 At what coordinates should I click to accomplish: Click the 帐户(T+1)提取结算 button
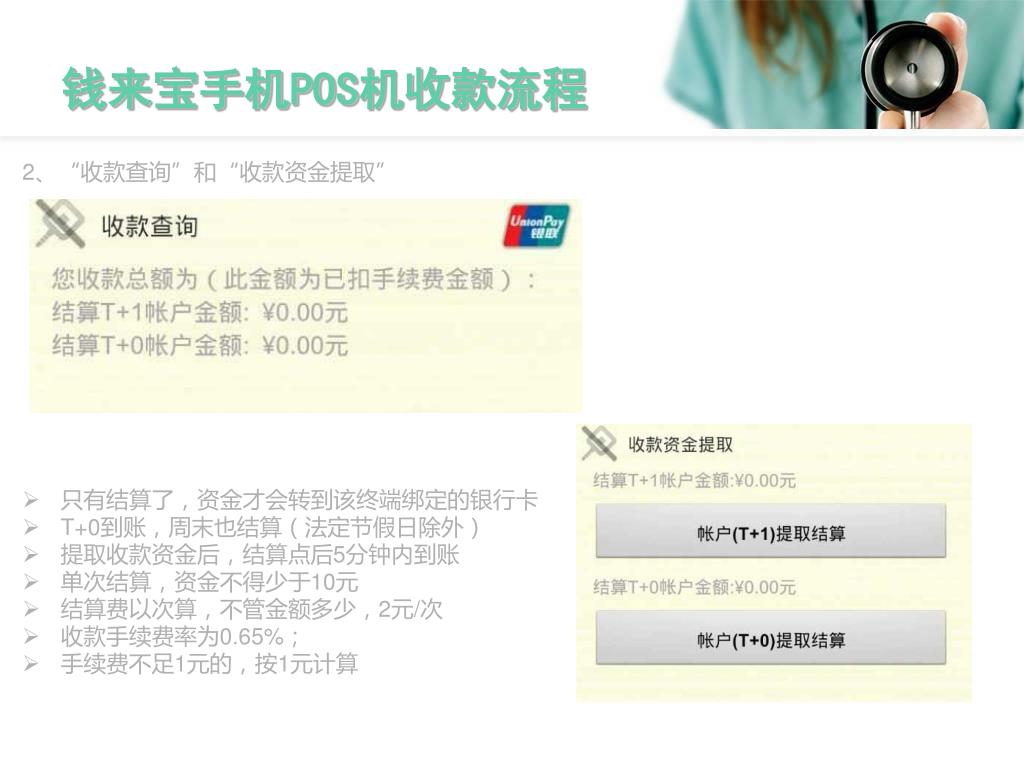point(771,531)
